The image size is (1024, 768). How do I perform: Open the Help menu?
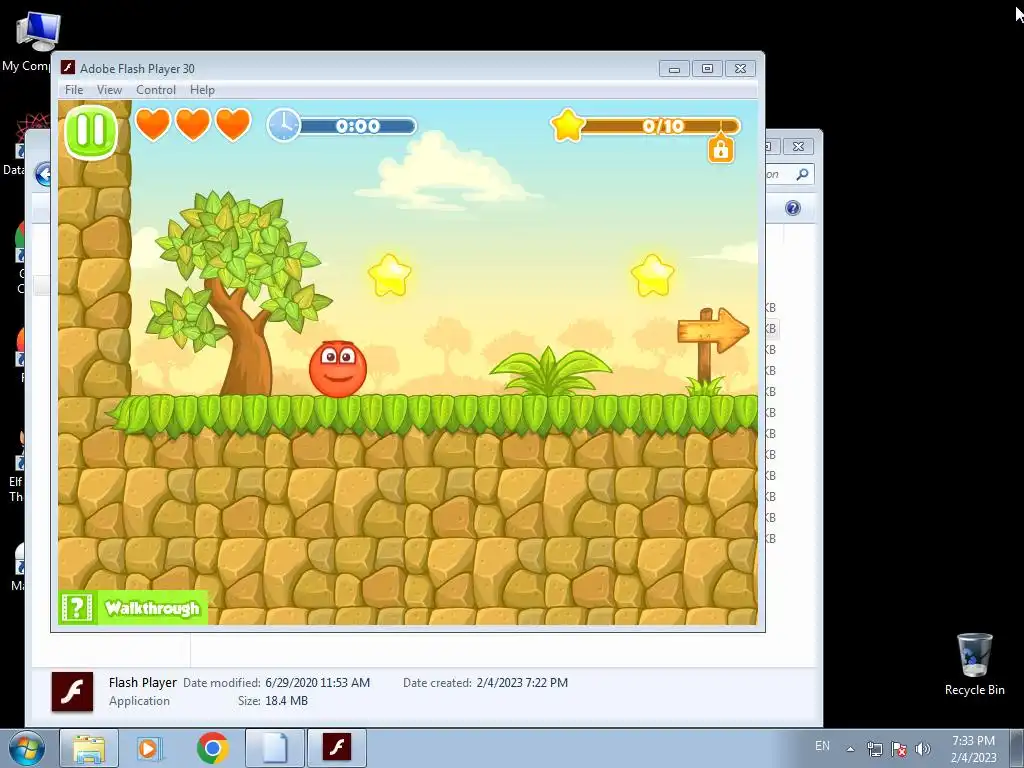(202, 90)
